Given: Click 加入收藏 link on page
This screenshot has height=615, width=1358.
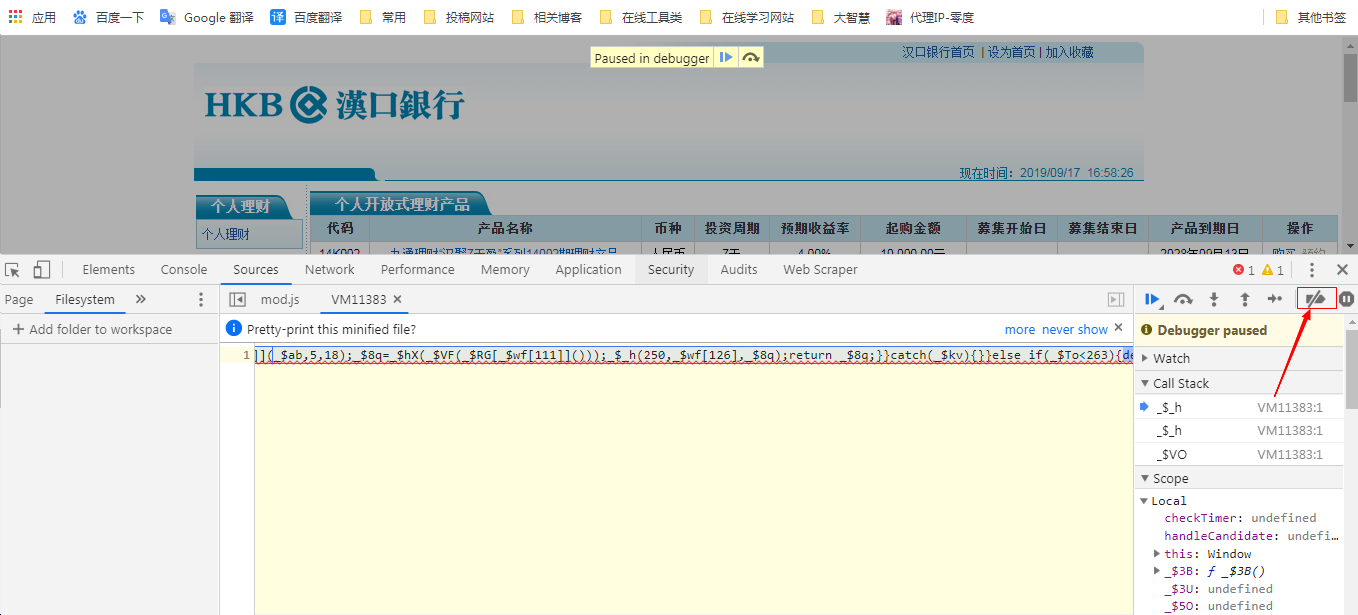Looking at the screenshot, I should [x=1070, y=52].
